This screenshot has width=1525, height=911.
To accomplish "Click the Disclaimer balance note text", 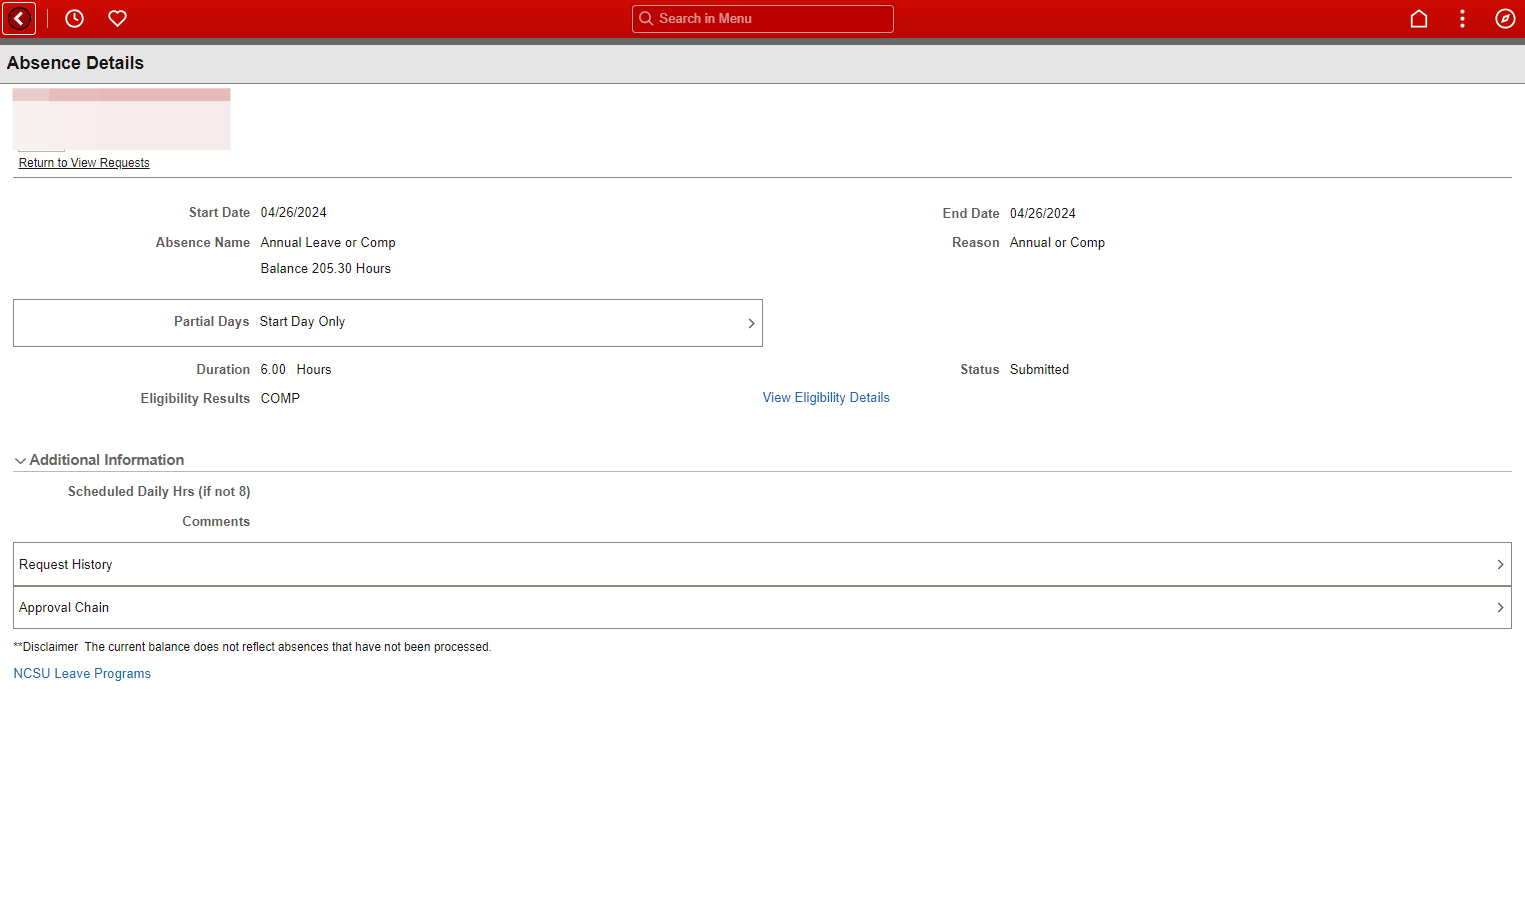I will [x=252, y=647].
